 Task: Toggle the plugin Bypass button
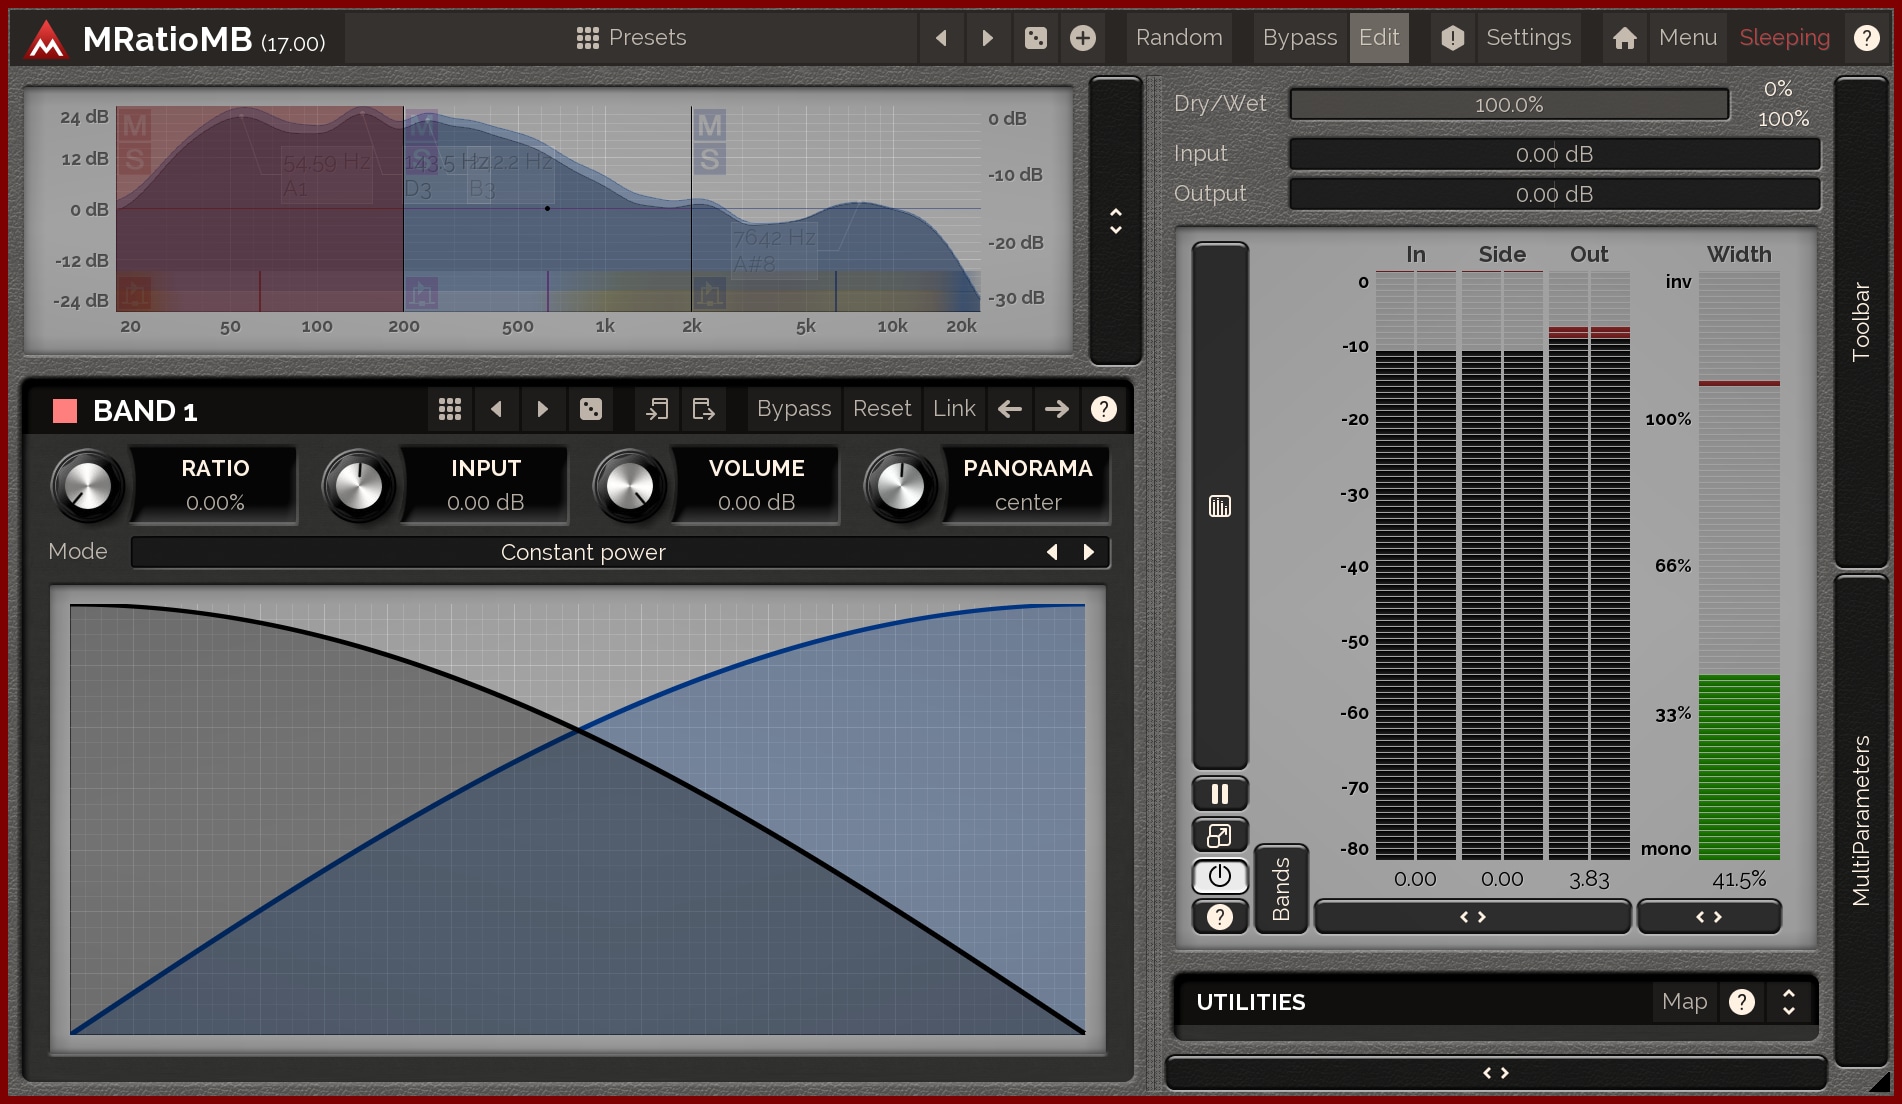(x=1299, y=38)
